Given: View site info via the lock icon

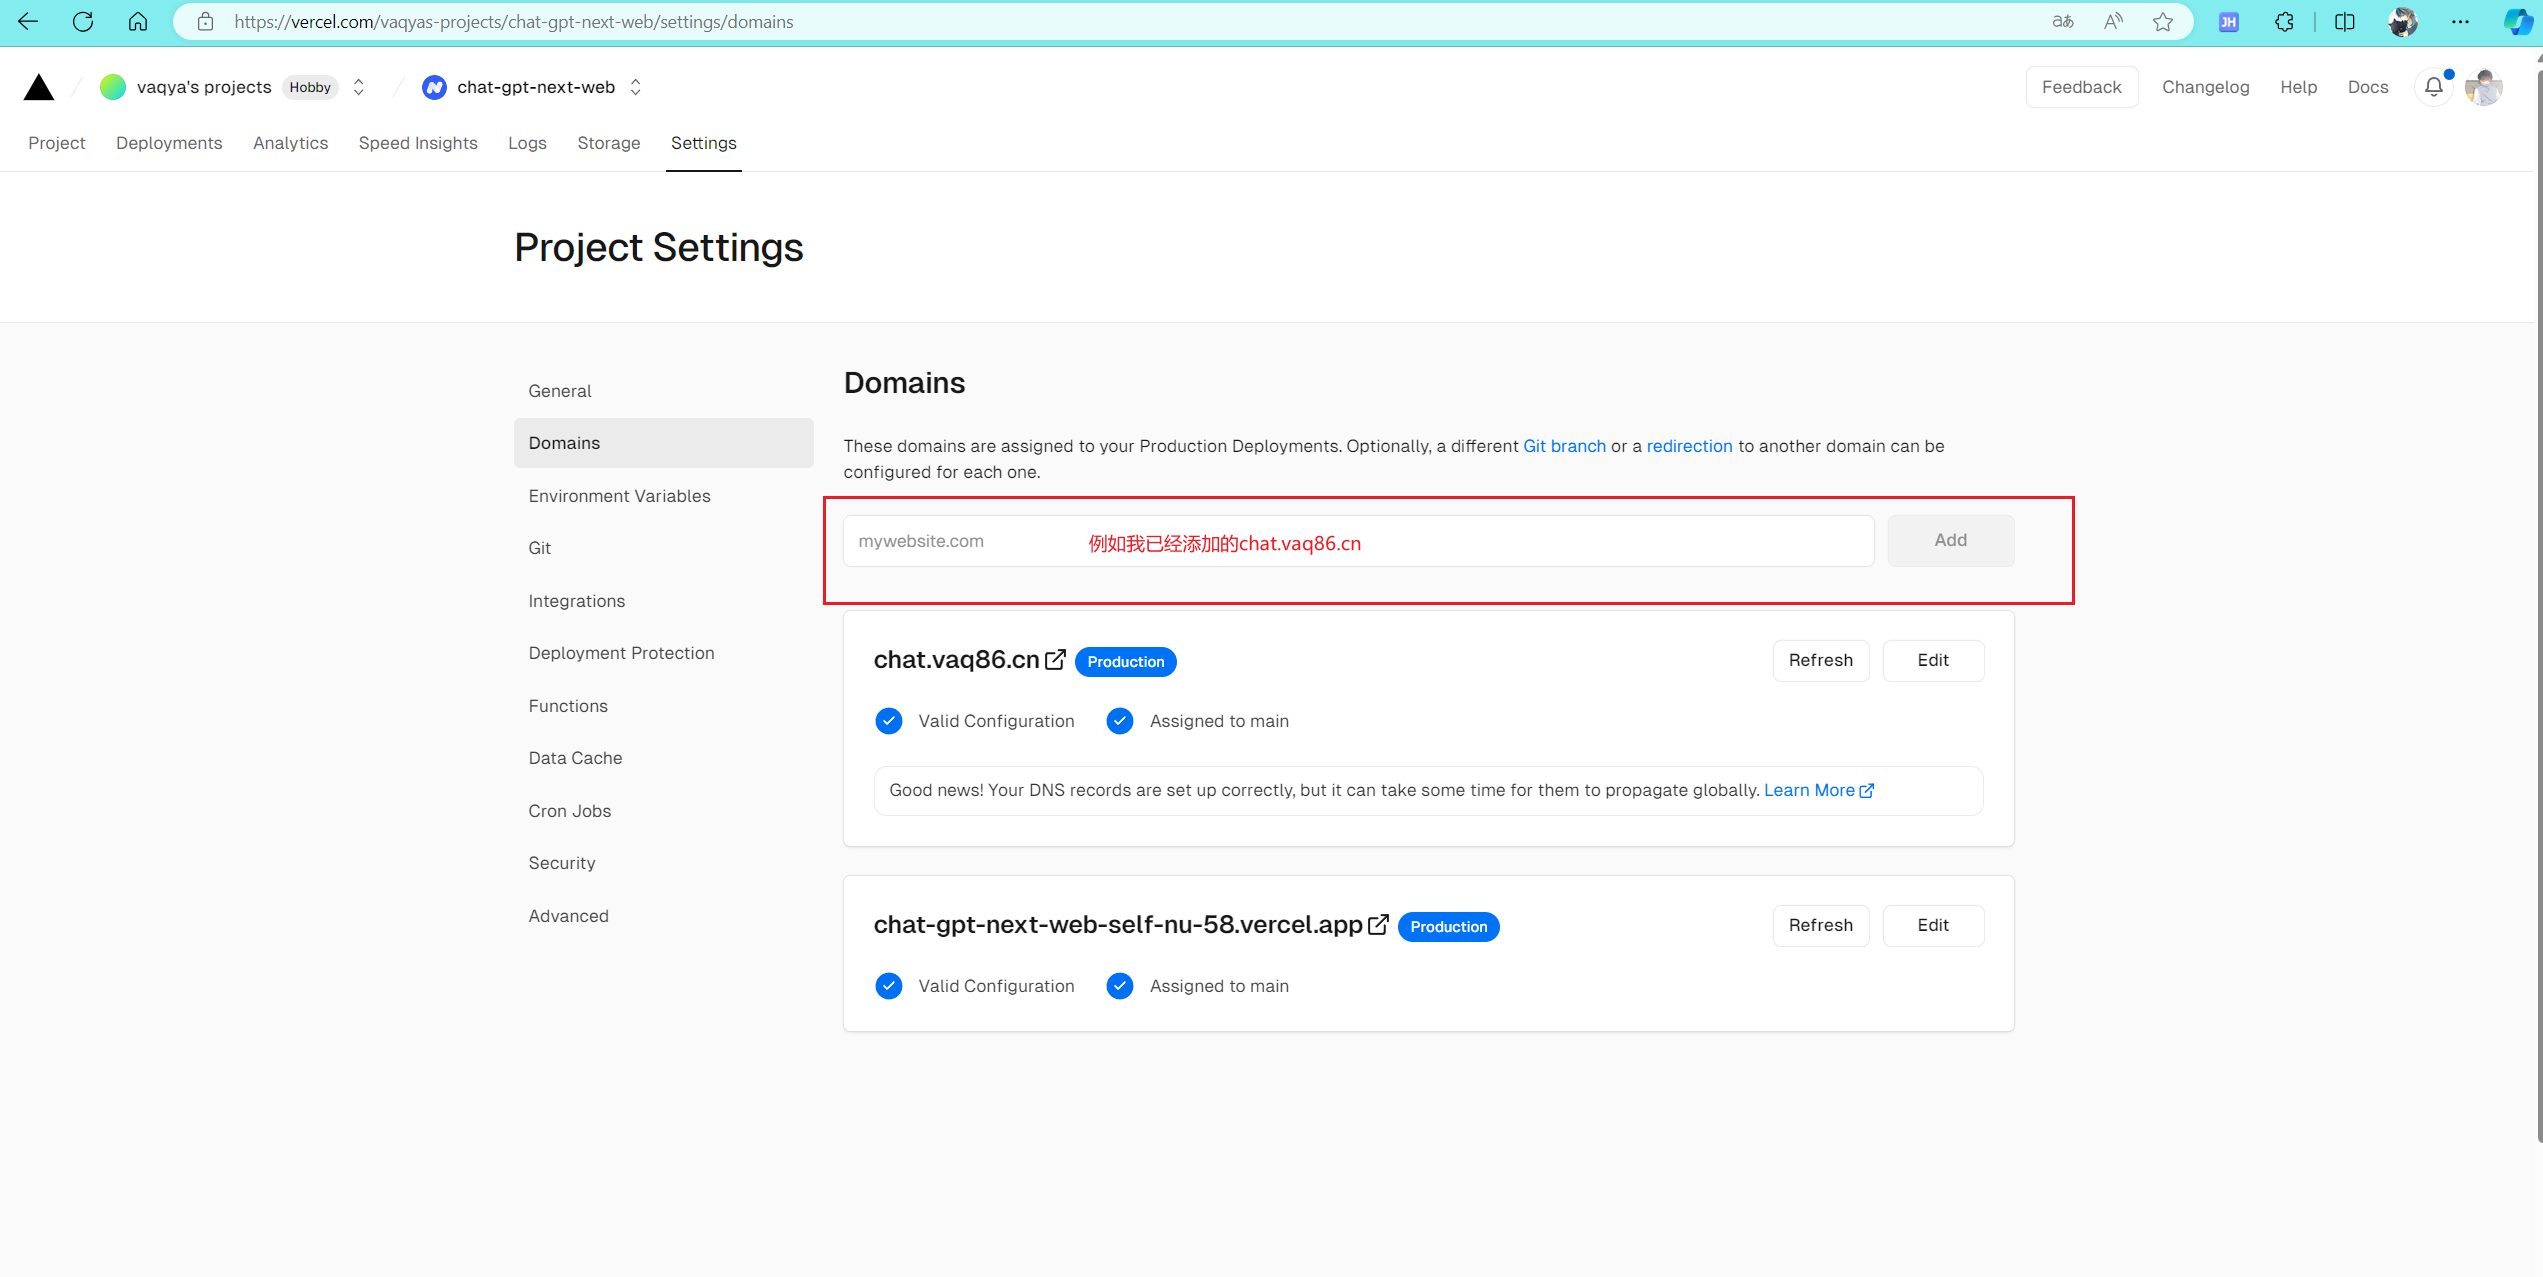Looking at the screenshot, I should click(x=205, y=21).
